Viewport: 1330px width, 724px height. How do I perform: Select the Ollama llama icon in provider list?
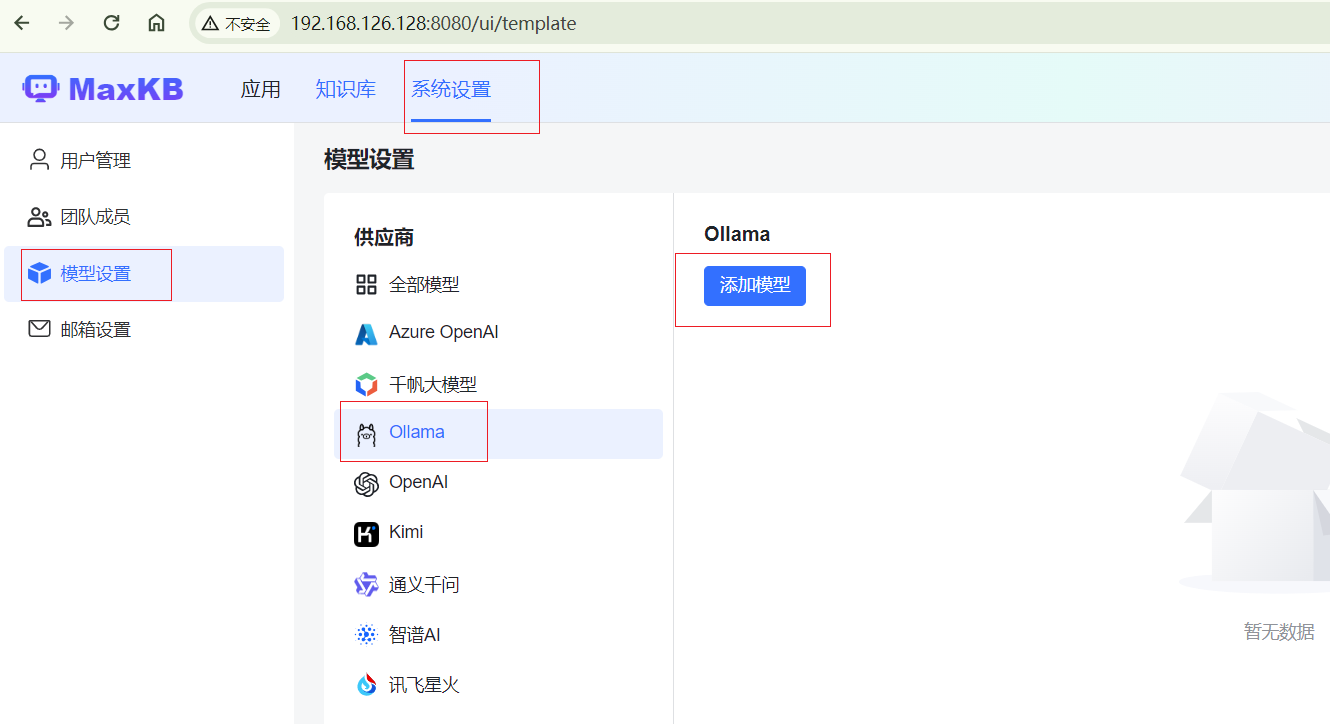click(366, 431)
